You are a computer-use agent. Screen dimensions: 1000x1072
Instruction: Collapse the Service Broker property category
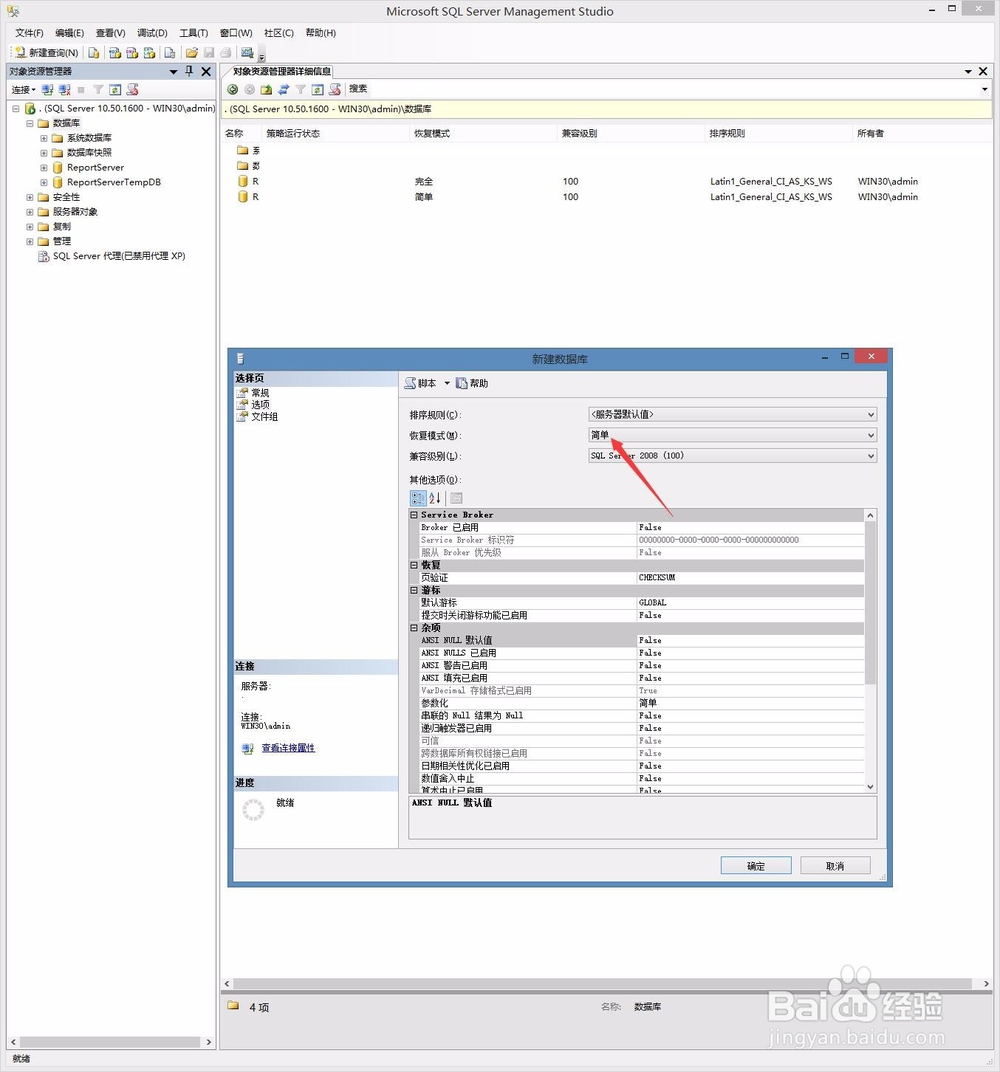coord(414,515)
